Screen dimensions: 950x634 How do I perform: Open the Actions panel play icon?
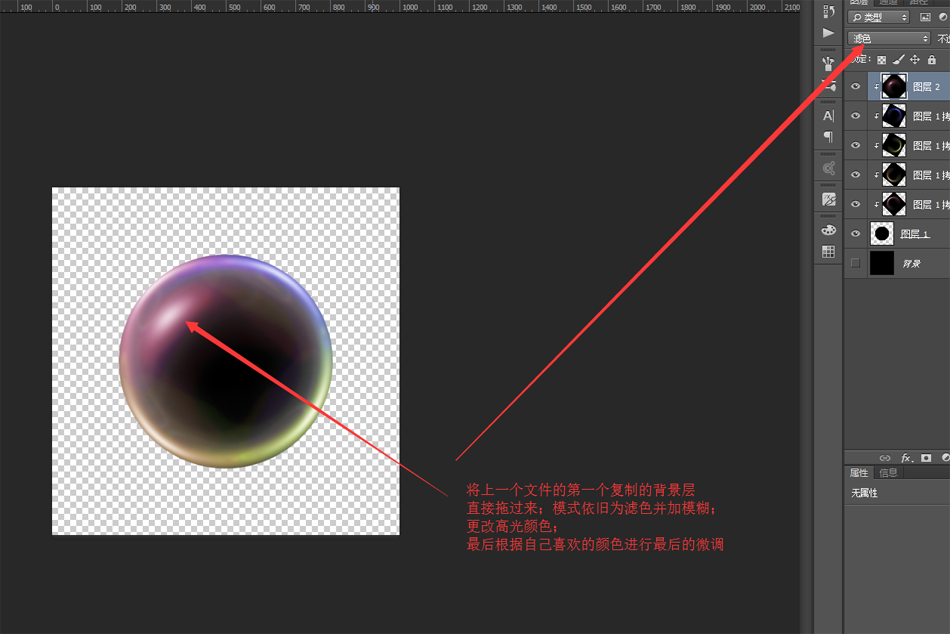coord(828,33)
